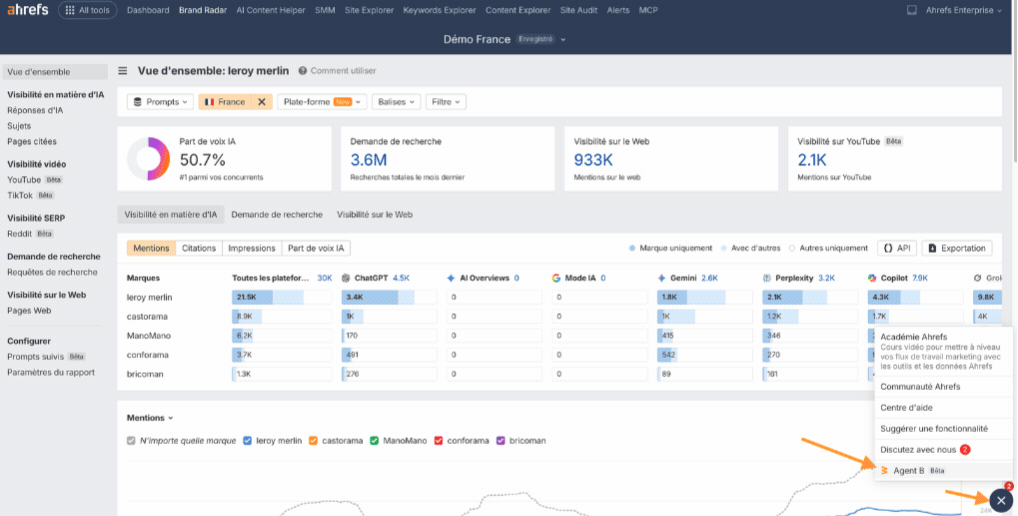Open the Filtre dropdown
The width and height of the screenshot is (1018, 516).
[445, 102]
